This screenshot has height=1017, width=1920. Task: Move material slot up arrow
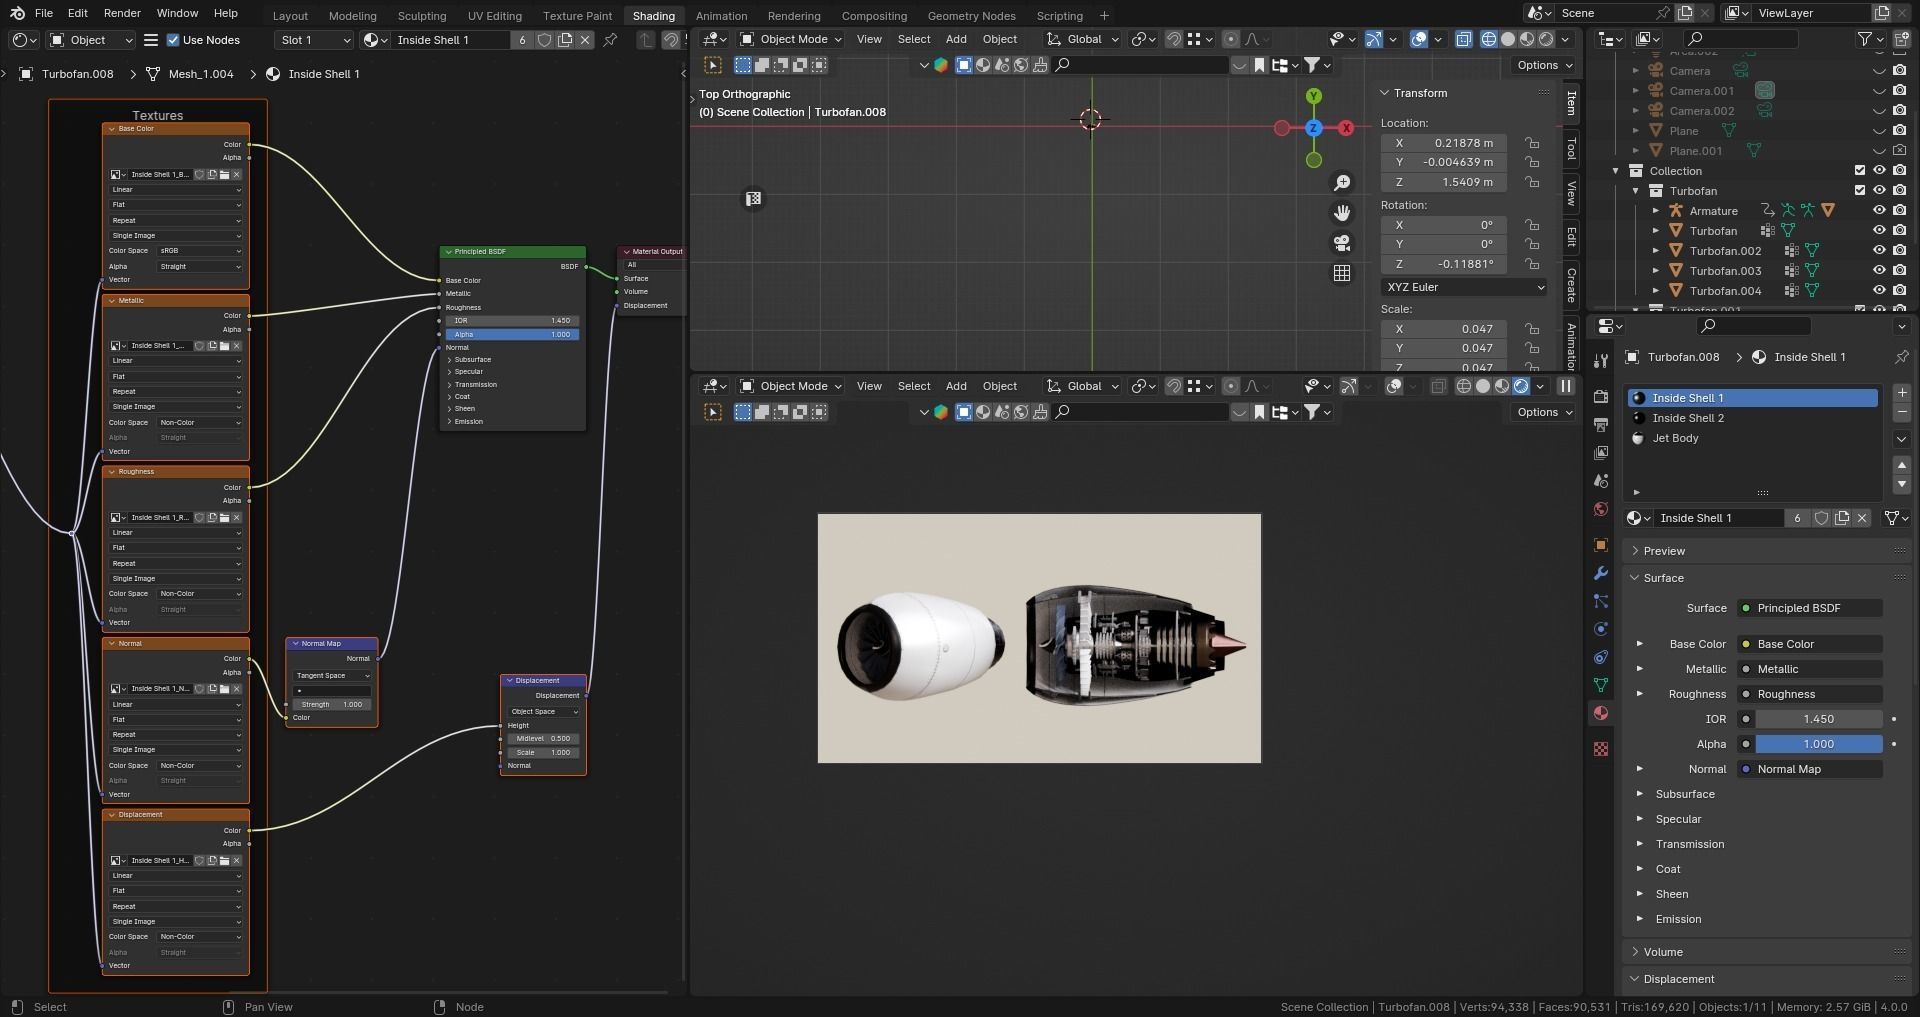1902,465
